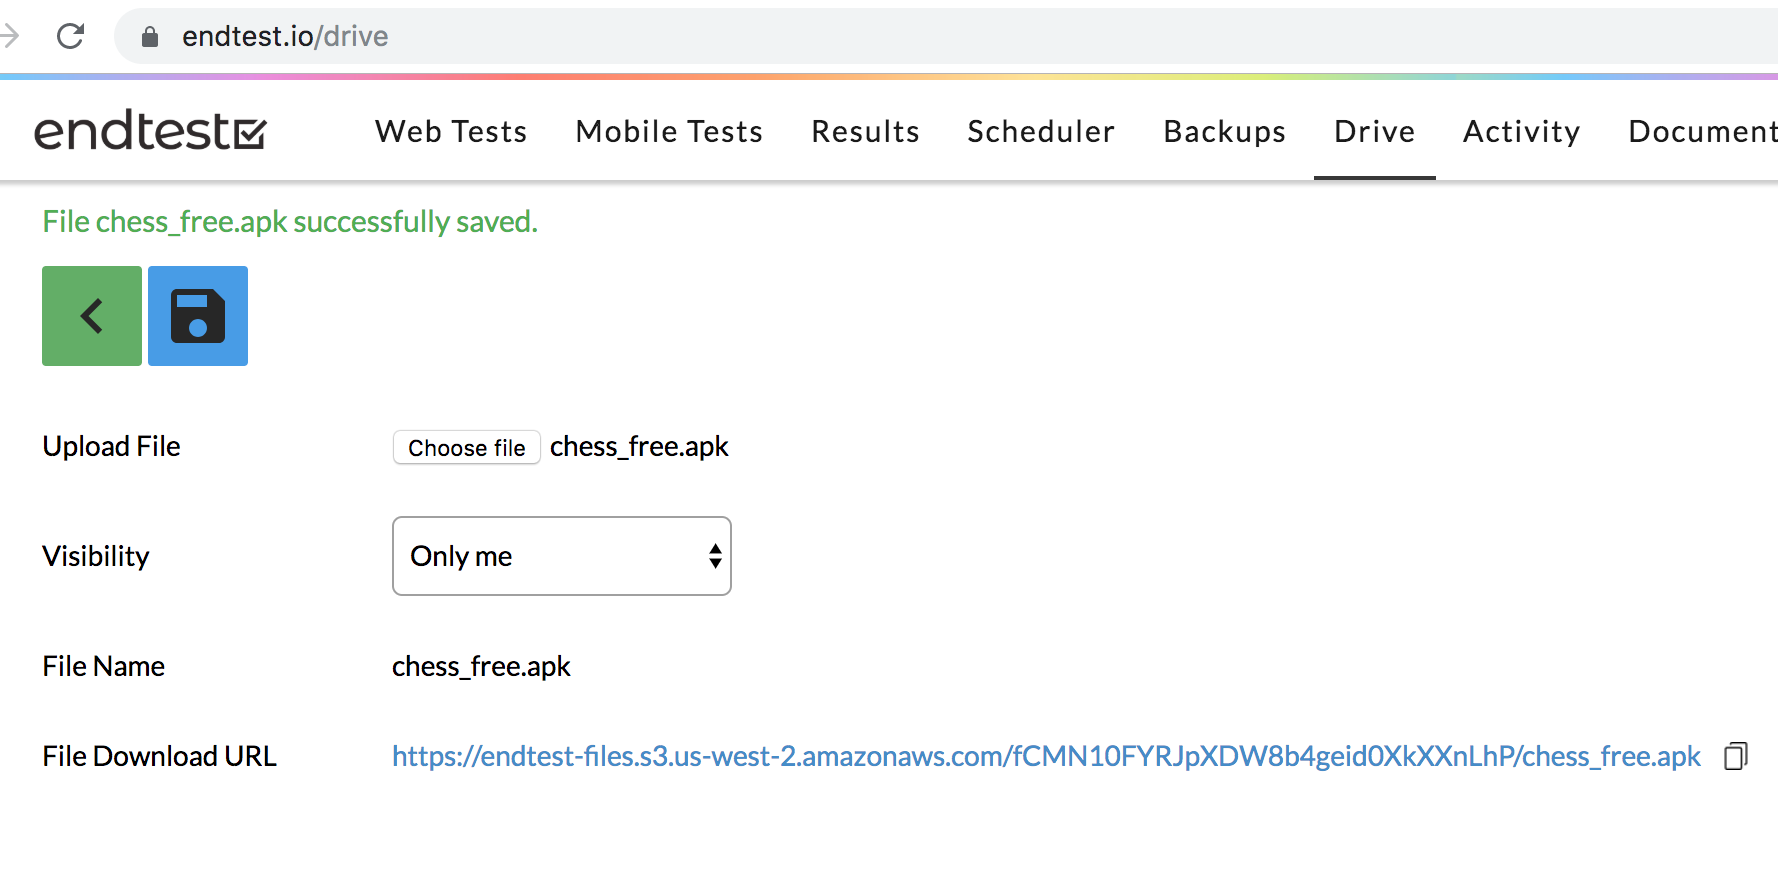Open the chess_free.apk amazonaws download link
1778x896 pixels.
(x=1045, y=756)
